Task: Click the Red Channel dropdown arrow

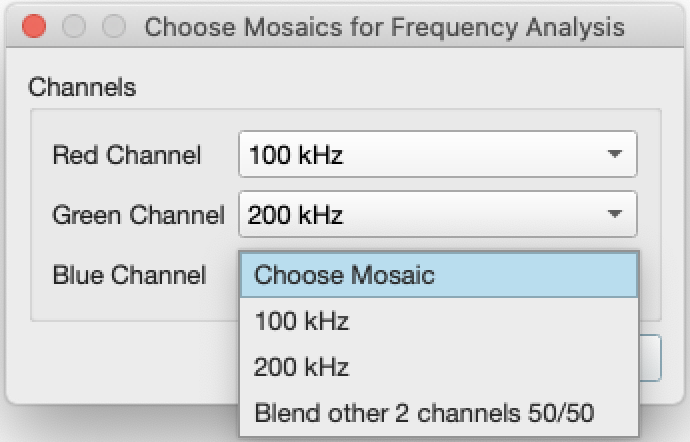Action: pyautogui.click(x=614, y=156)
